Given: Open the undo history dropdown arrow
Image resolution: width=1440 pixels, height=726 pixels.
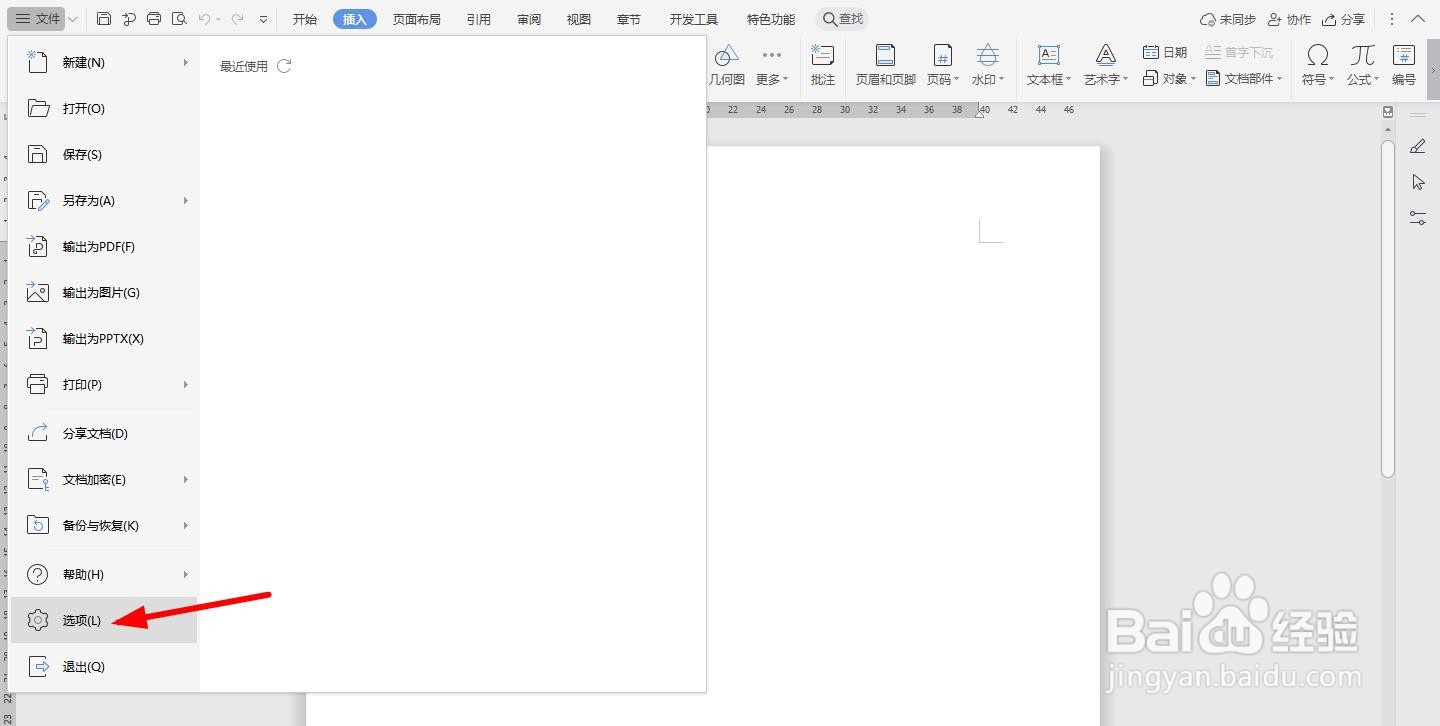Looking at the screenshot, I should coord(219,19).
